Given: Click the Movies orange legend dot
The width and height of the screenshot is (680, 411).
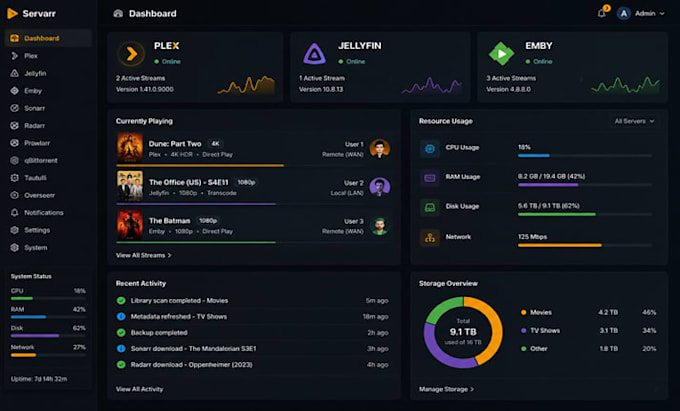Looking at the screenshot, I should tap(523, 312).
